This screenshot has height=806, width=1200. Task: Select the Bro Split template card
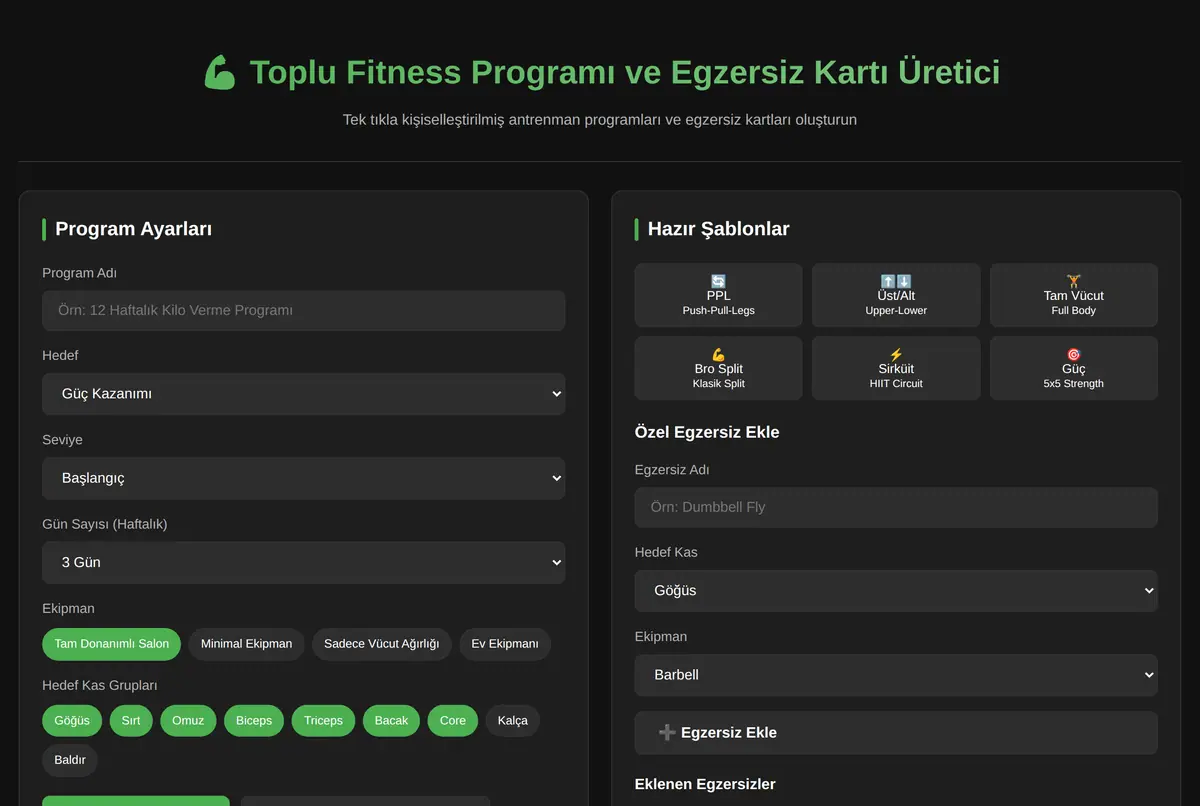coord(718,368)
